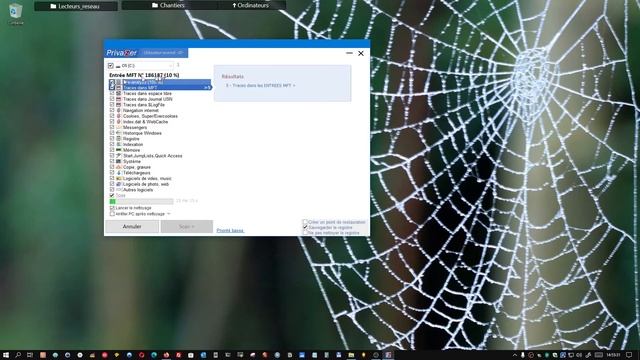Open the Windows Start menu
The width and height of the screenshot is (640, 360).
click(x=6, y=355)
